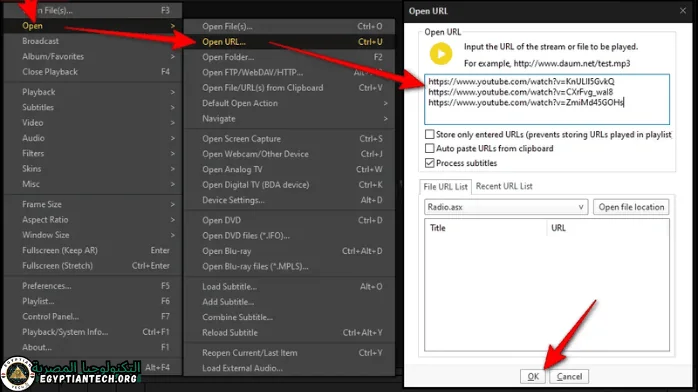Expand the Misc submenu
This screenshot has width=698, height=392.
(173, 184)
